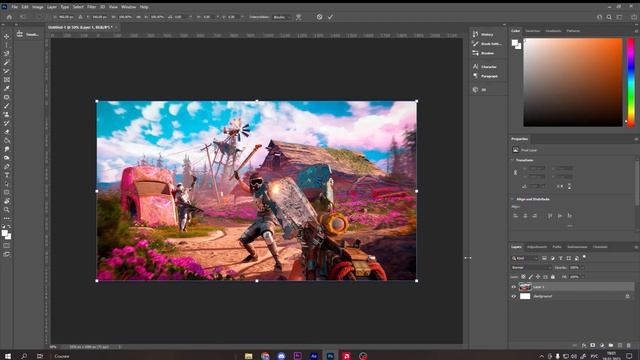This screenshot has width=640, height=360.
Task: Click the vertical hue slider
Action: [631, 82]
